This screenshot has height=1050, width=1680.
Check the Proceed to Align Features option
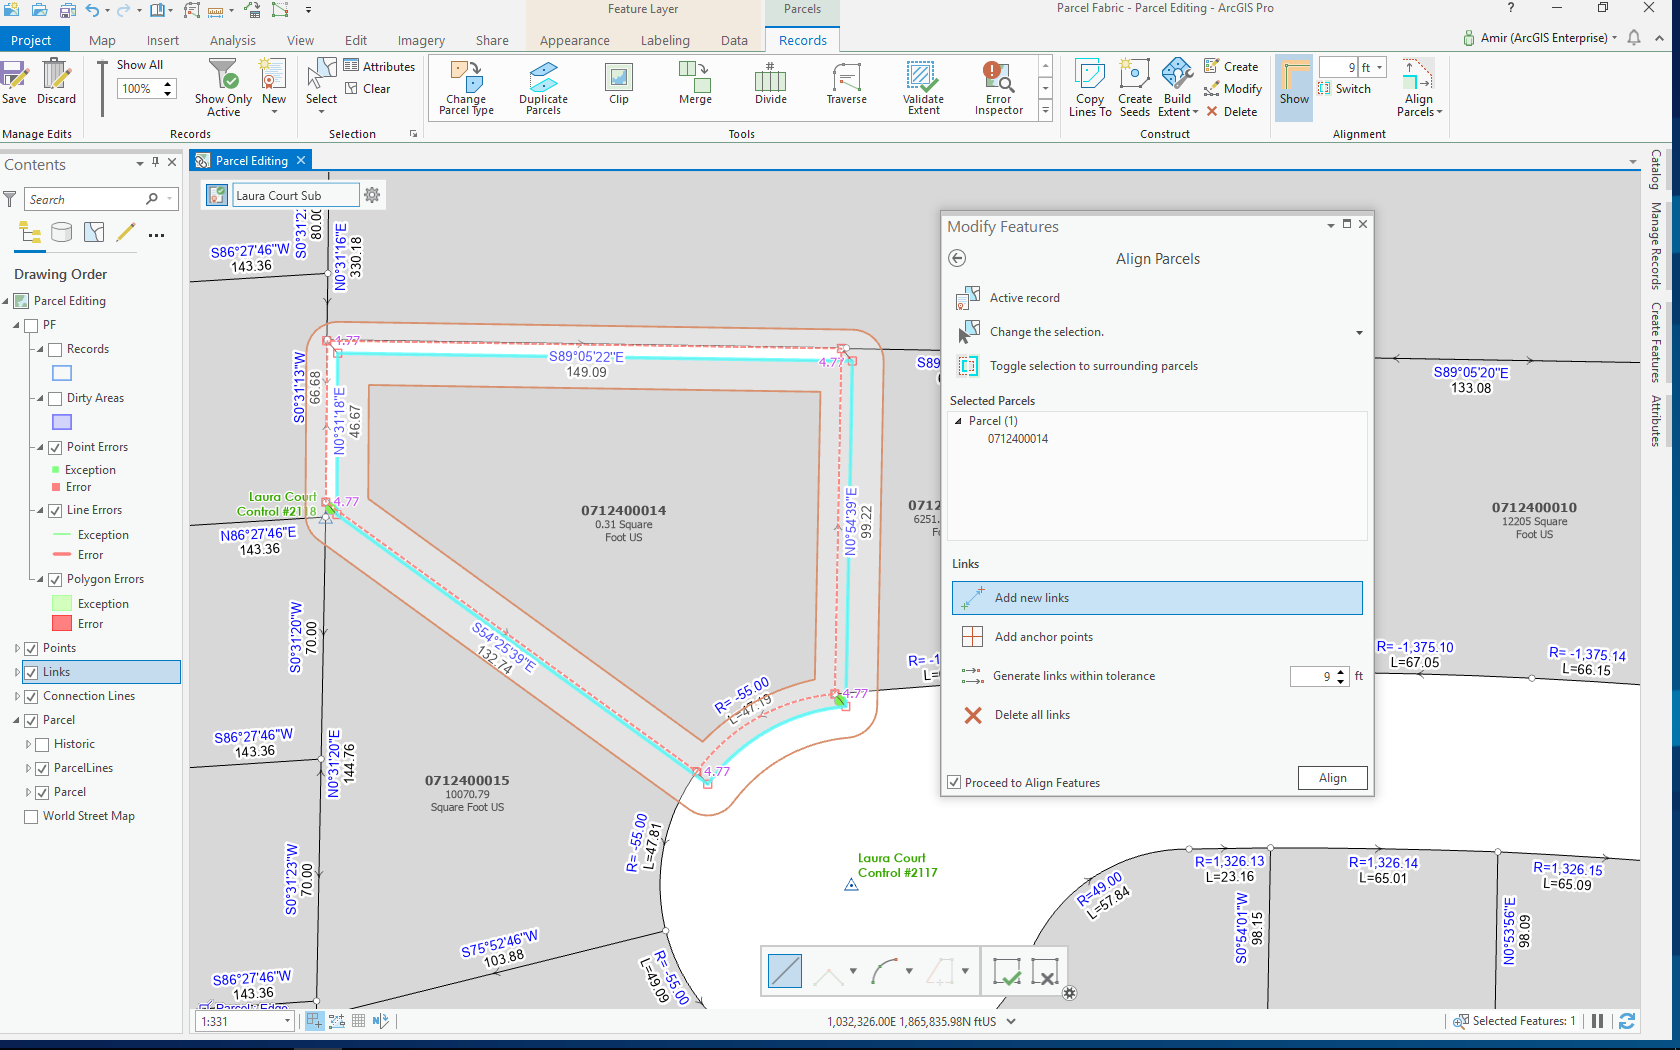click(x=955, y=782)
